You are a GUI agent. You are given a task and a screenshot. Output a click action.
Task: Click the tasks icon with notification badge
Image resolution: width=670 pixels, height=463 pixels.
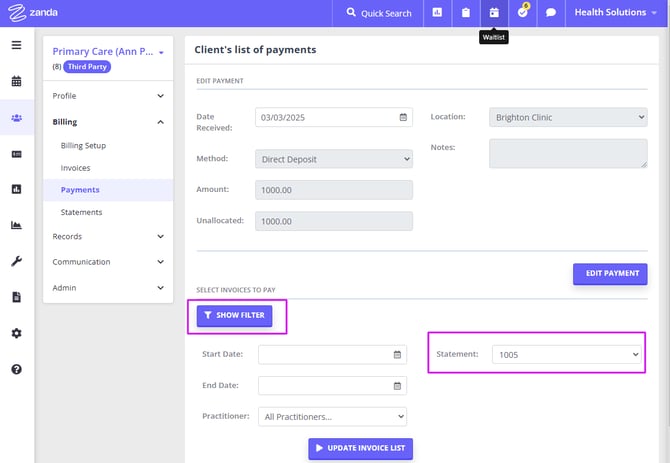click(x=522, y=13)
